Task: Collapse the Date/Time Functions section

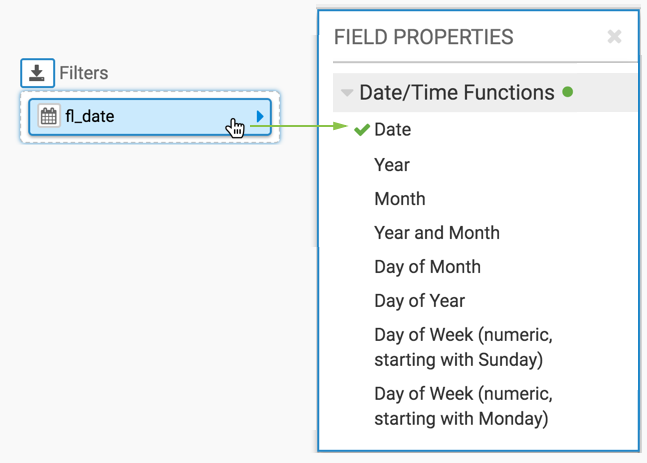Action: 347,93
